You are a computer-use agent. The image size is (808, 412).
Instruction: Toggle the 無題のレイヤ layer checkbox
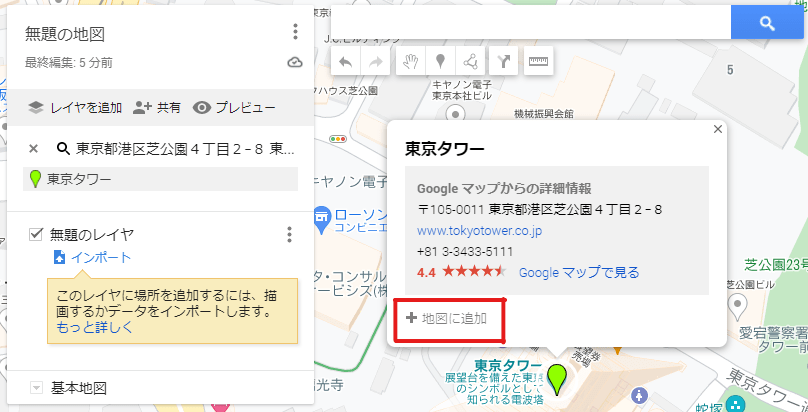click(x=36, y=234)
